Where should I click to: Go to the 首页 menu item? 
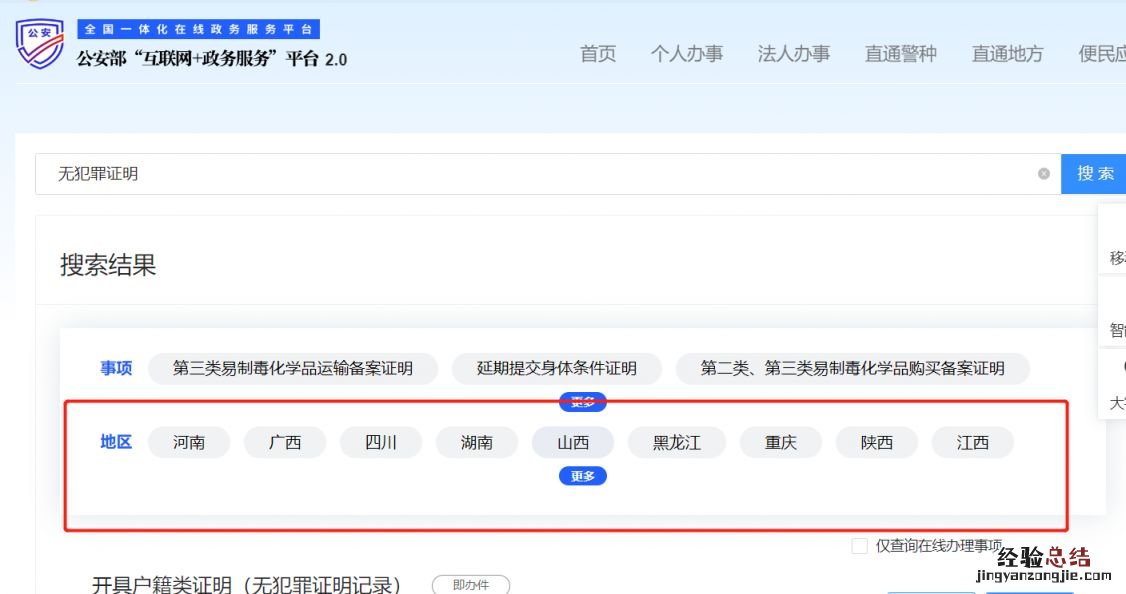[598, 54]
